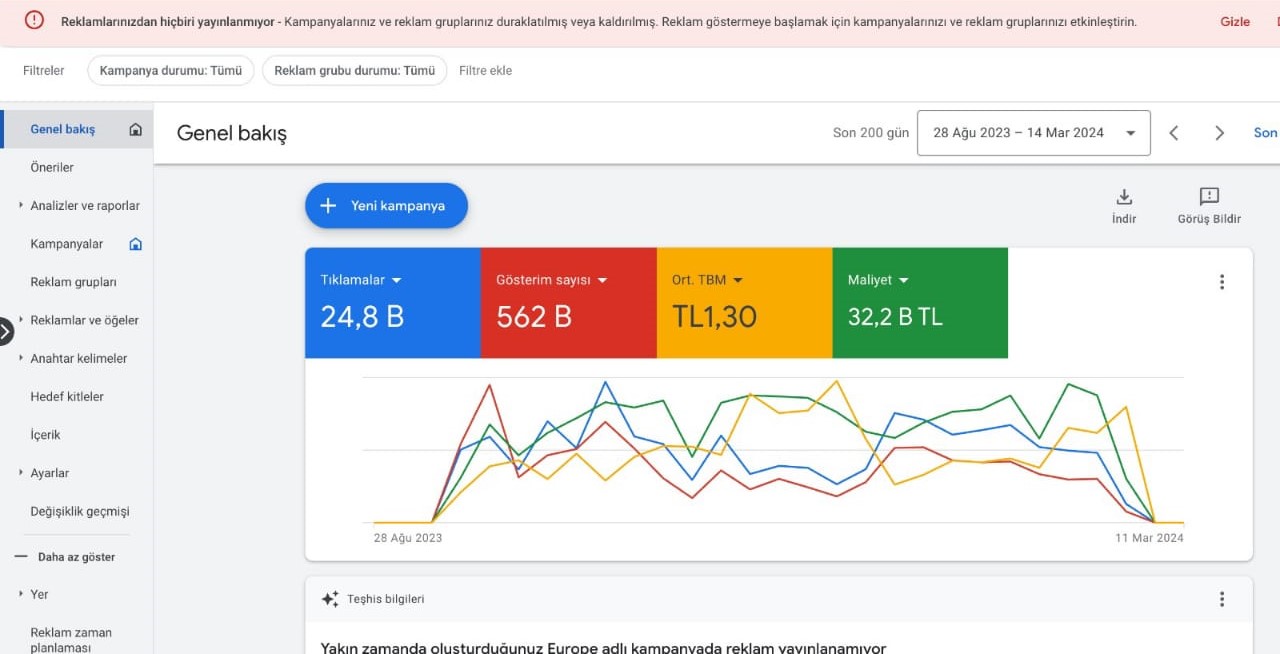
Task: Go to next date range arrow
Action: pyautogui.click(x=1219, y=133)
